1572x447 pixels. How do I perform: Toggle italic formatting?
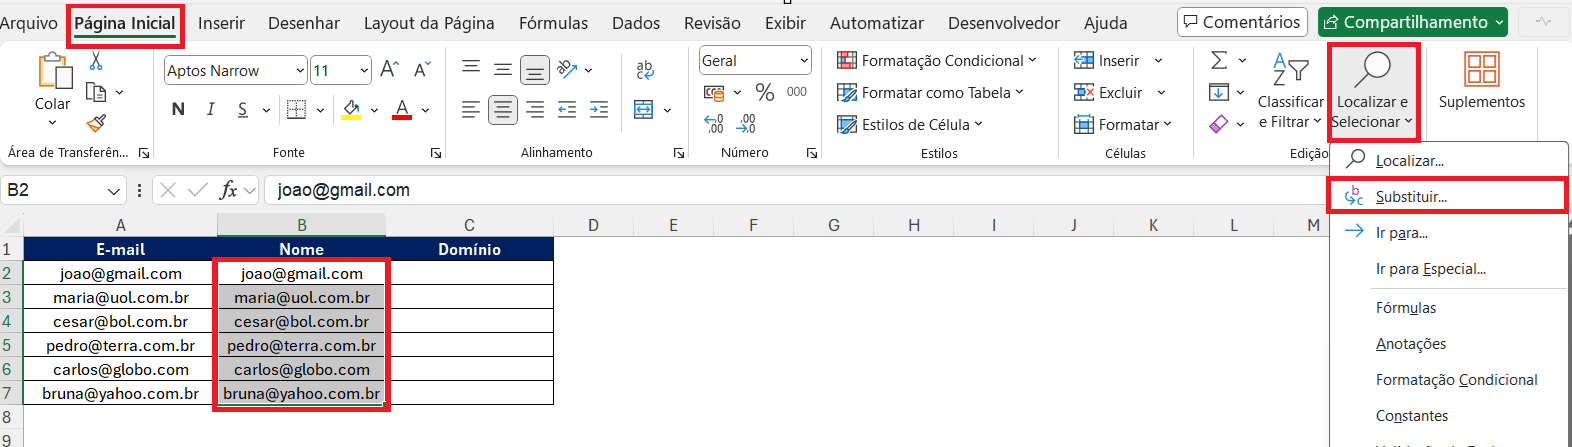[210, 109]
